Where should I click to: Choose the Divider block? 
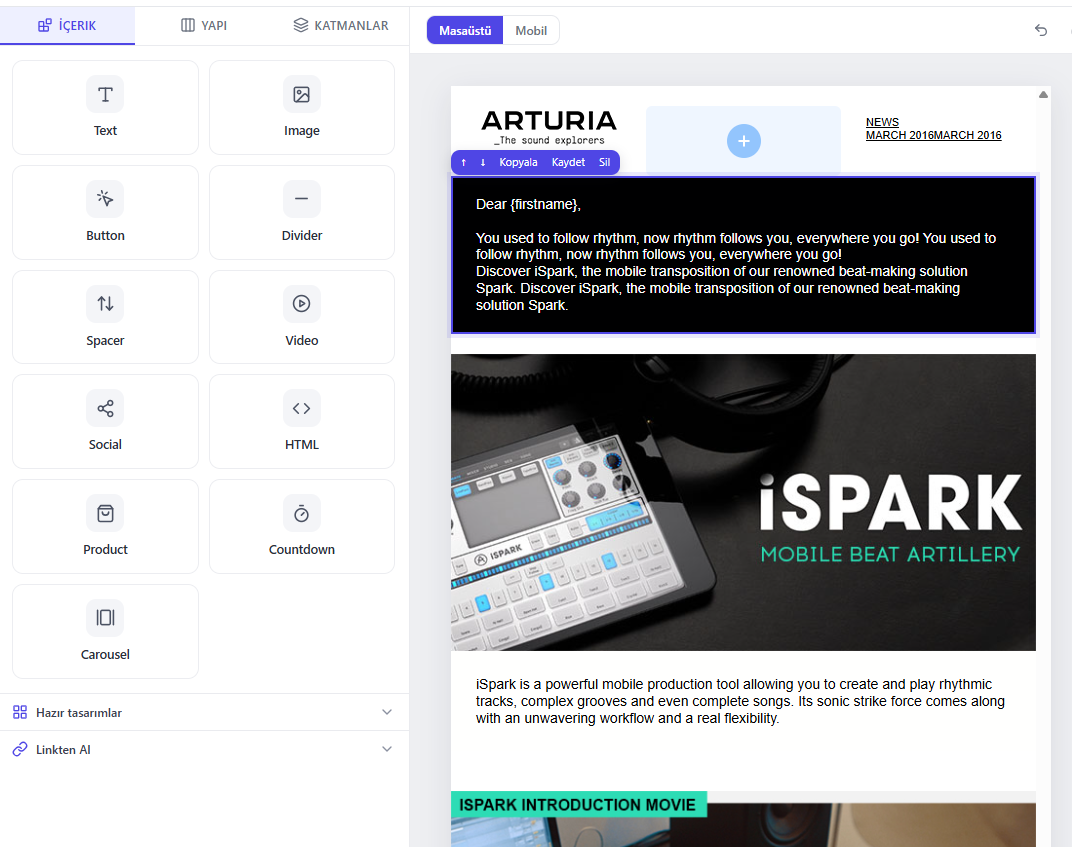coord(302,213)
